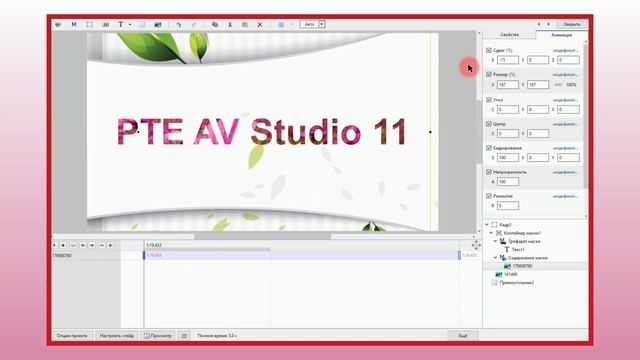
Task: Select Прямоугольник2 in the object tree
Action: click(517, 282)
